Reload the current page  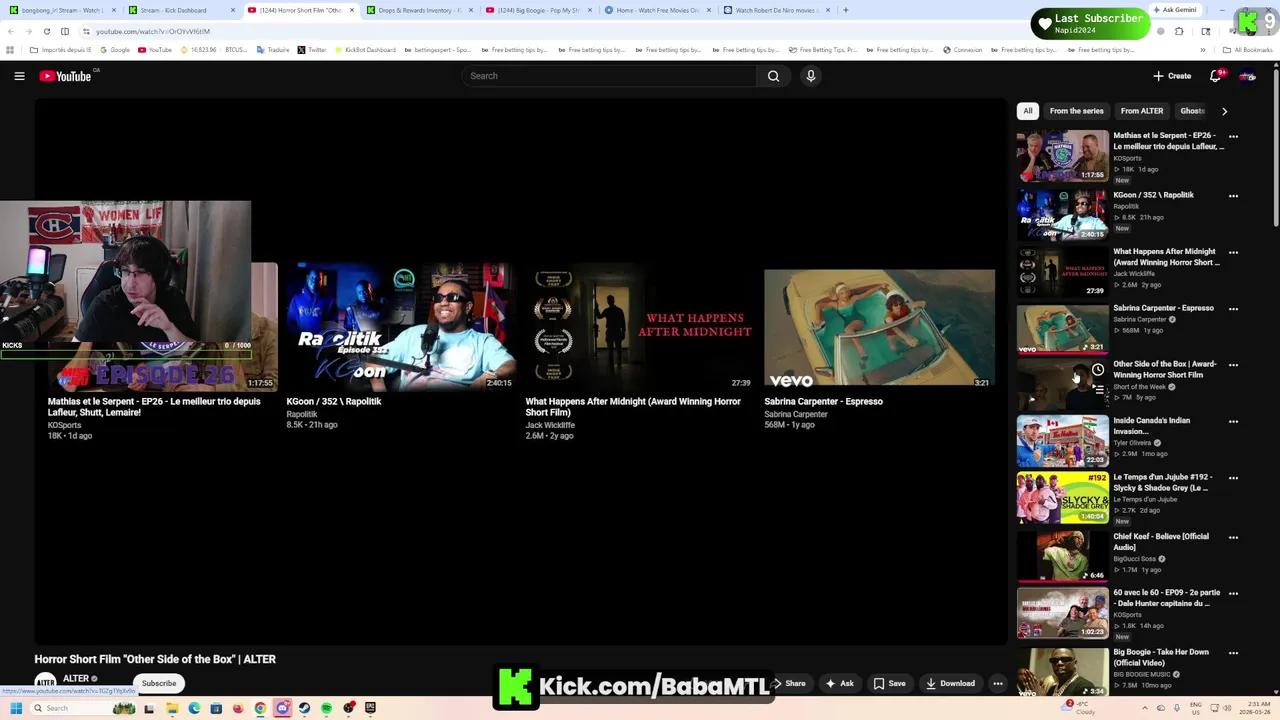coord(46,31)
